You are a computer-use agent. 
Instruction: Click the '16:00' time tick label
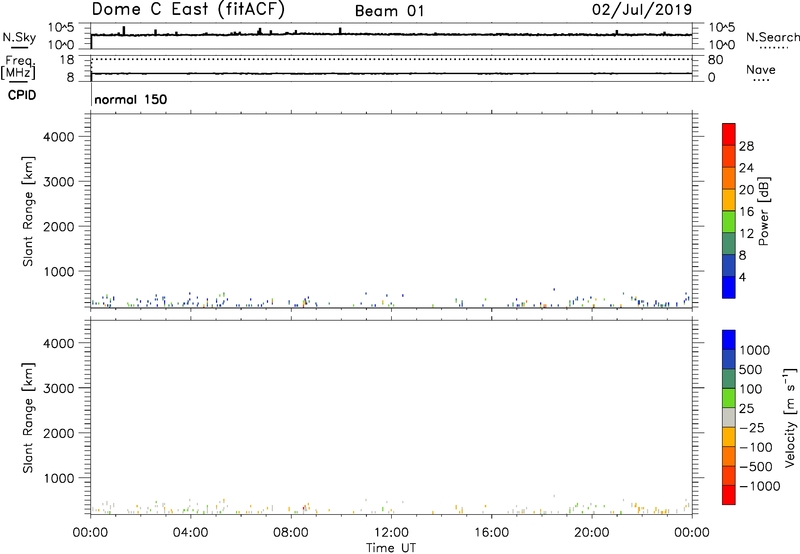[492, 533]
